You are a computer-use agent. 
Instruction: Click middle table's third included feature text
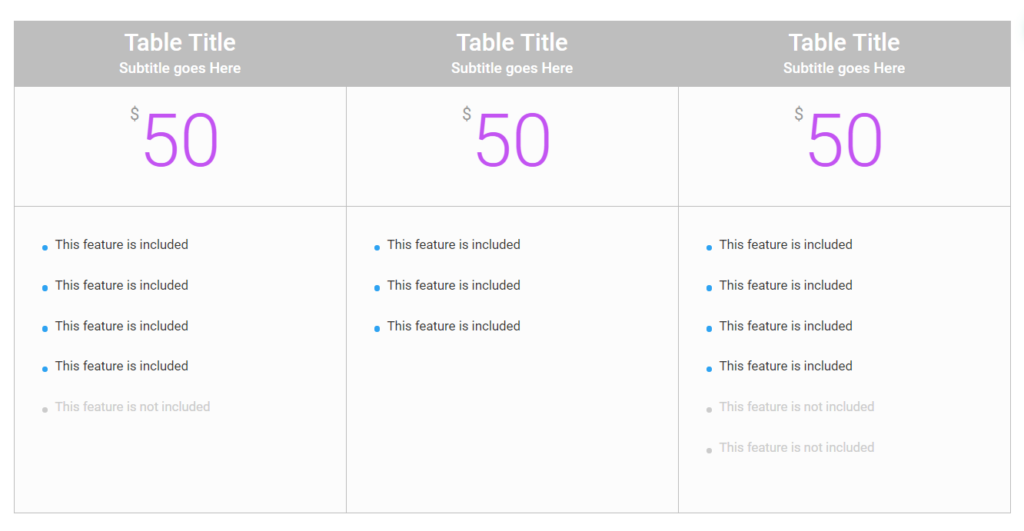[454, 326]
